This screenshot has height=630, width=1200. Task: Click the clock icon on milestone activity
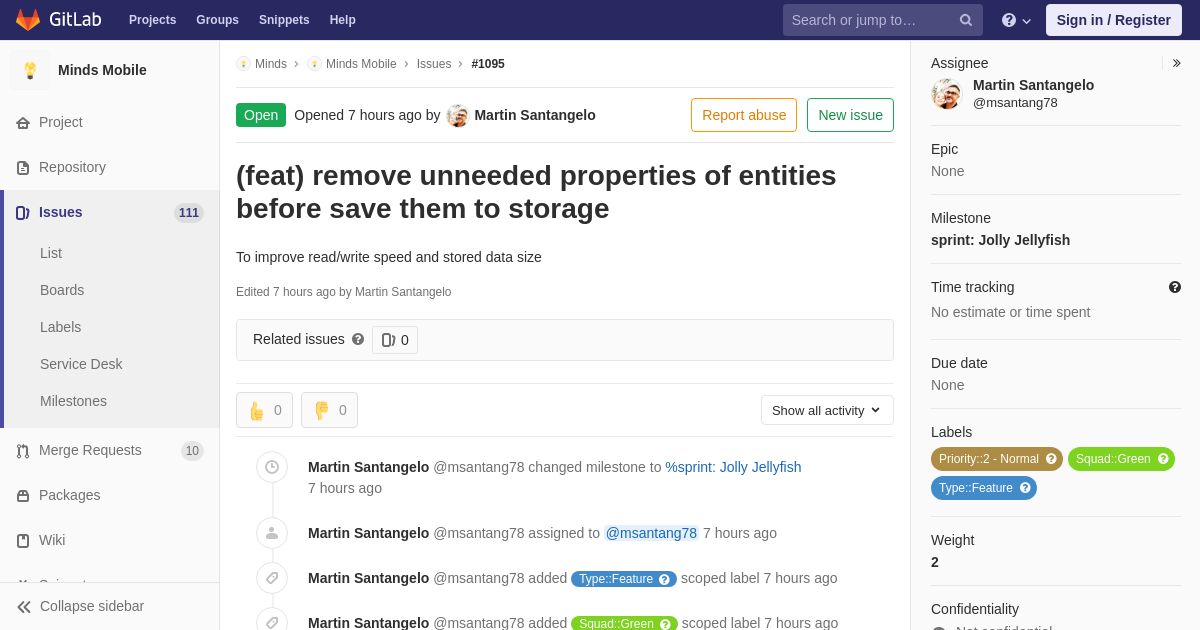pos(272,467)
